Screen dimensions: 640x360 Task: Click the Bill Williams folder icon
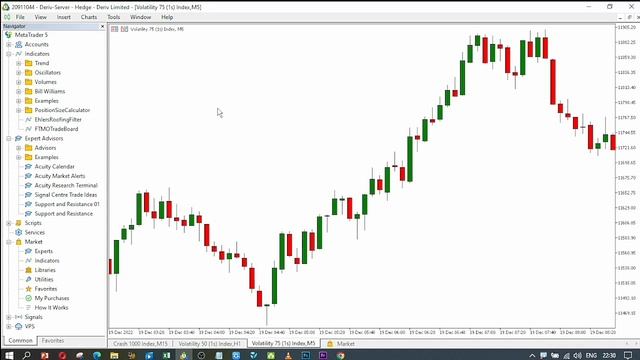tap(29, 91)
